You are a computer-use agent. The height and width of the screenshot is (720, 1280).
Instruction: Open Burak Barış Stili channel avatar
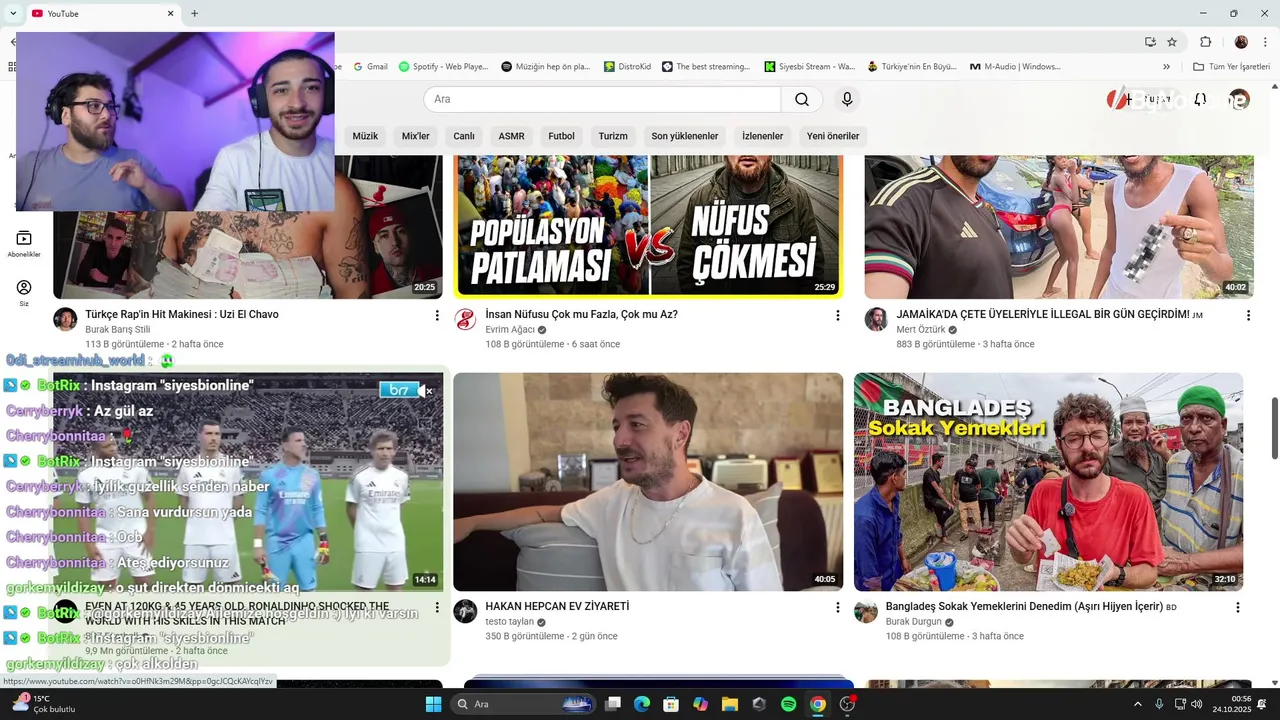point(65,319)
